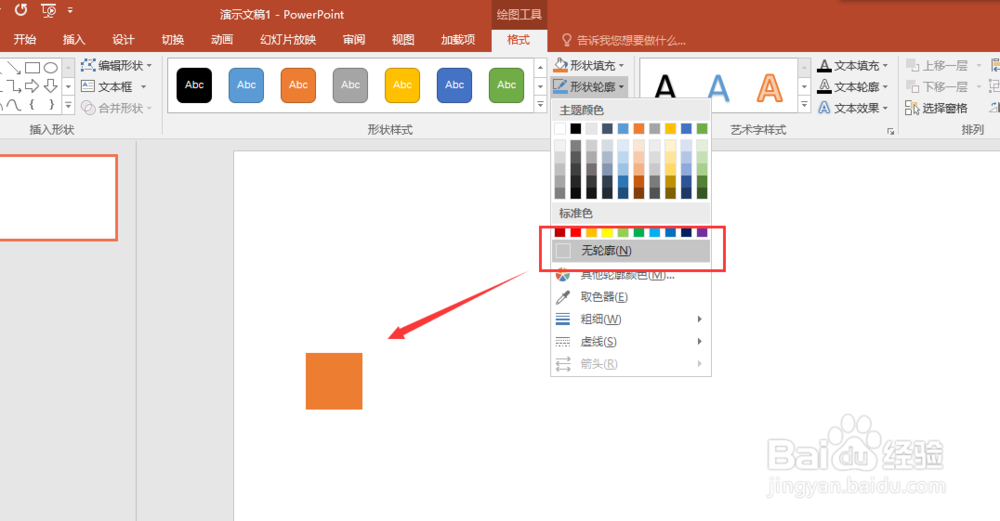The image size is (1000, 521).
Task: Open the 虚线 dashes submenu
Action: (631, 342)
